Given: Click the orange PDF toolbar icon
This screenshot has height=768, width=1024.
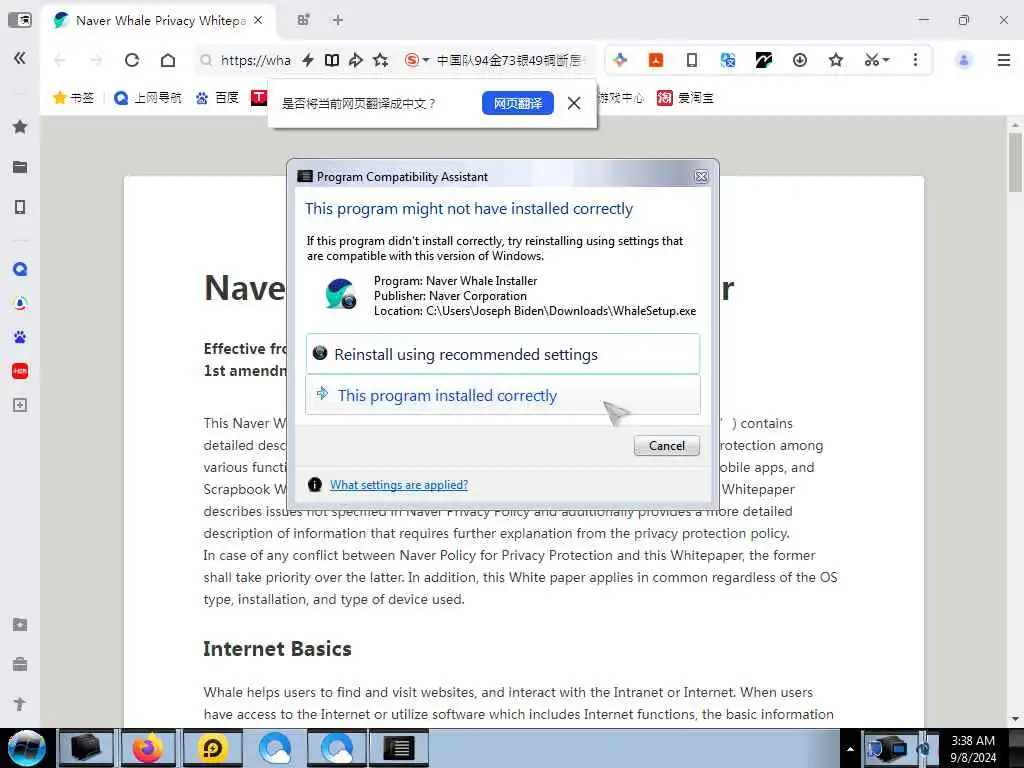Looking at the screenshot, I should [x=656, y=60].
